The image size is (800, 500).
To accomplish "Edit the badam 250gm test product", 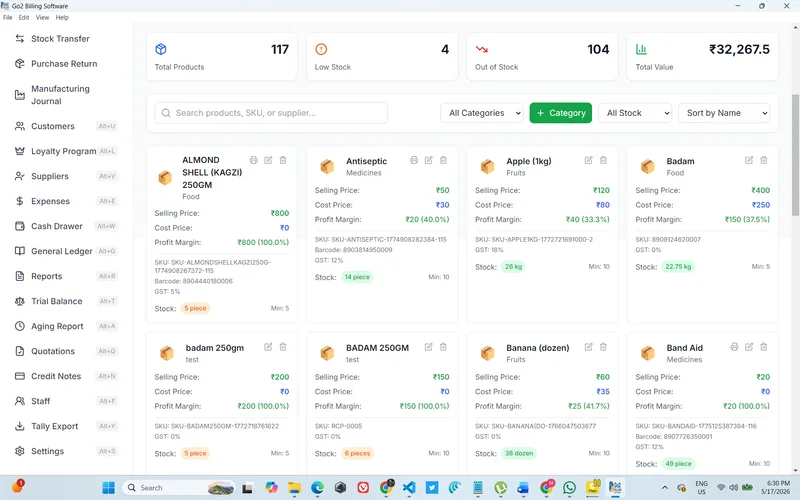I will (x=268, y=347).
